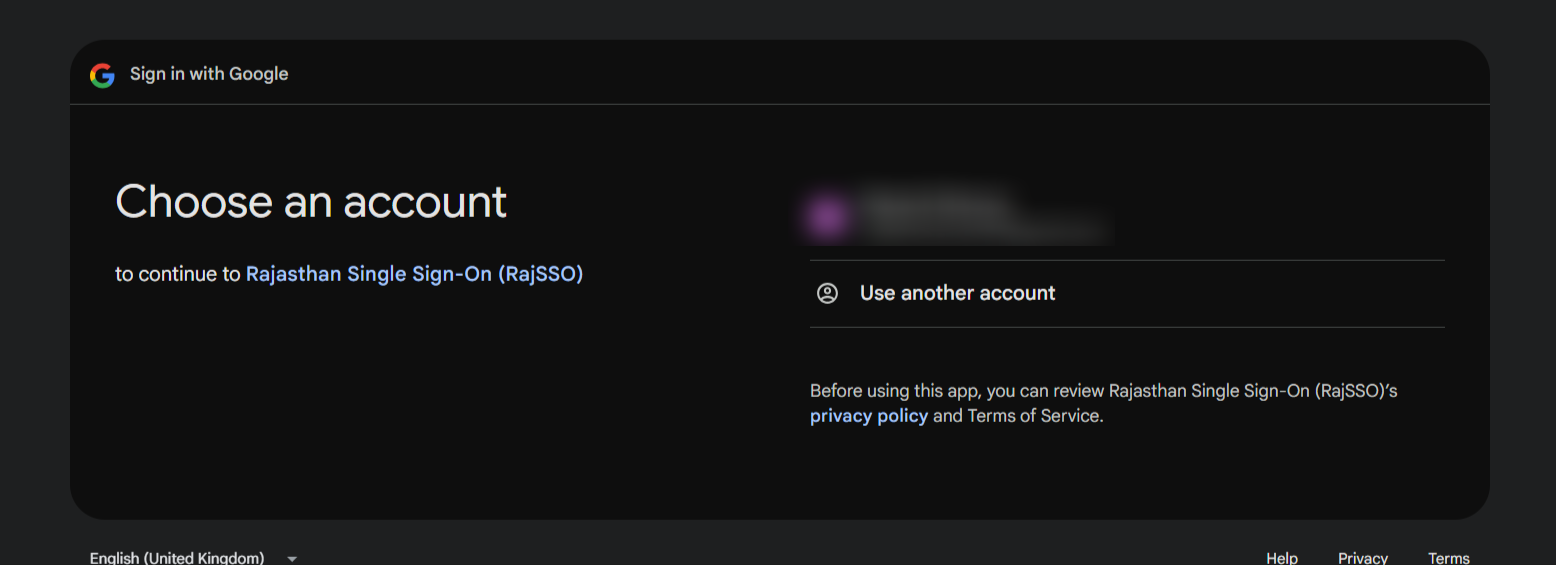Select the blurred account name entry
The image size is (1556, 565).
tap(935, 203)
